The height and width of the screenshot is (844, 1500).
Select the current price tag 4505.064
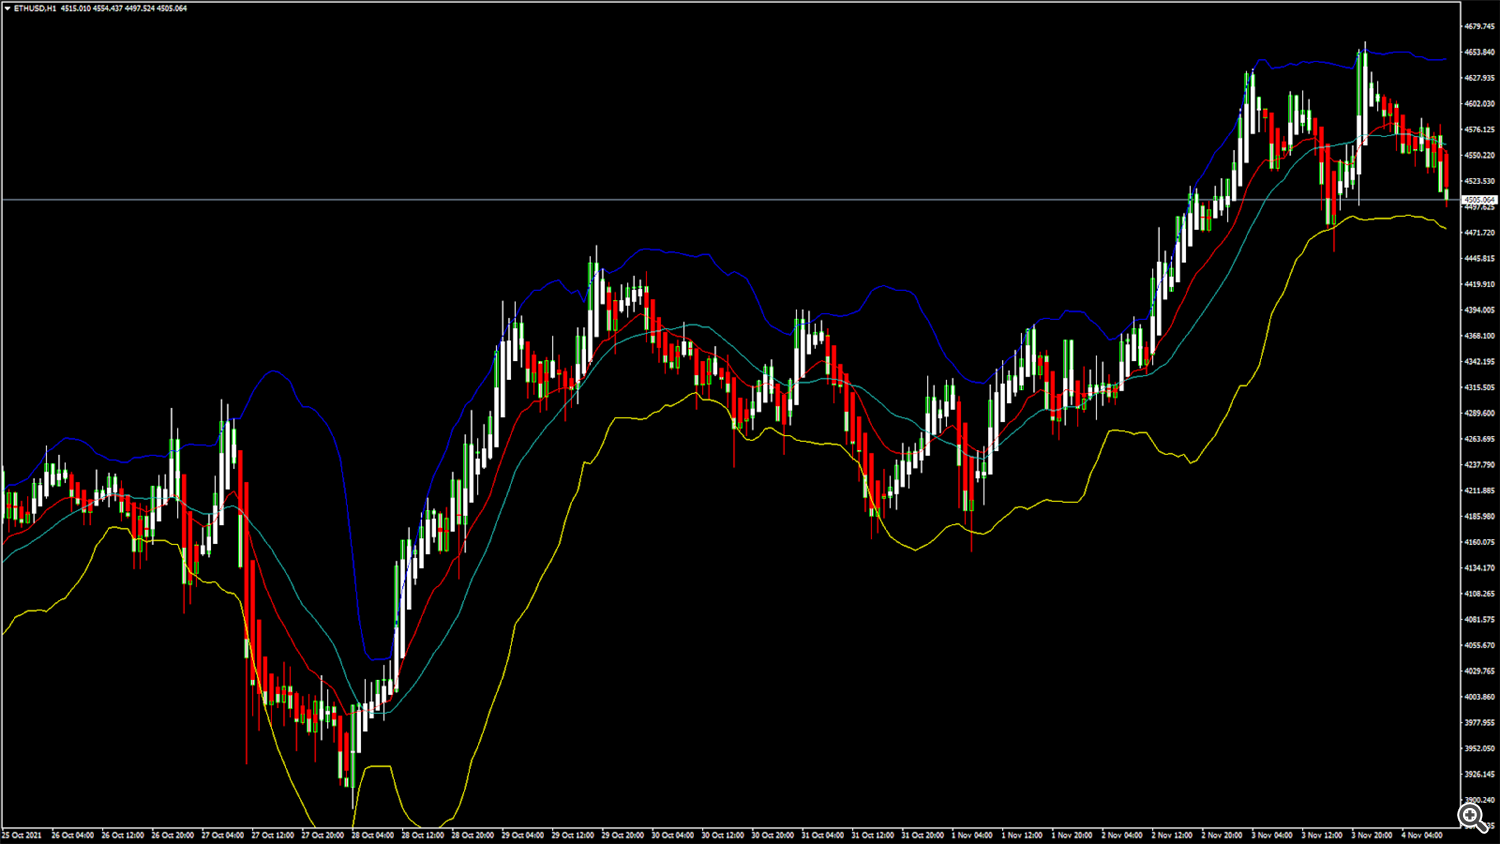point(1480,200)
